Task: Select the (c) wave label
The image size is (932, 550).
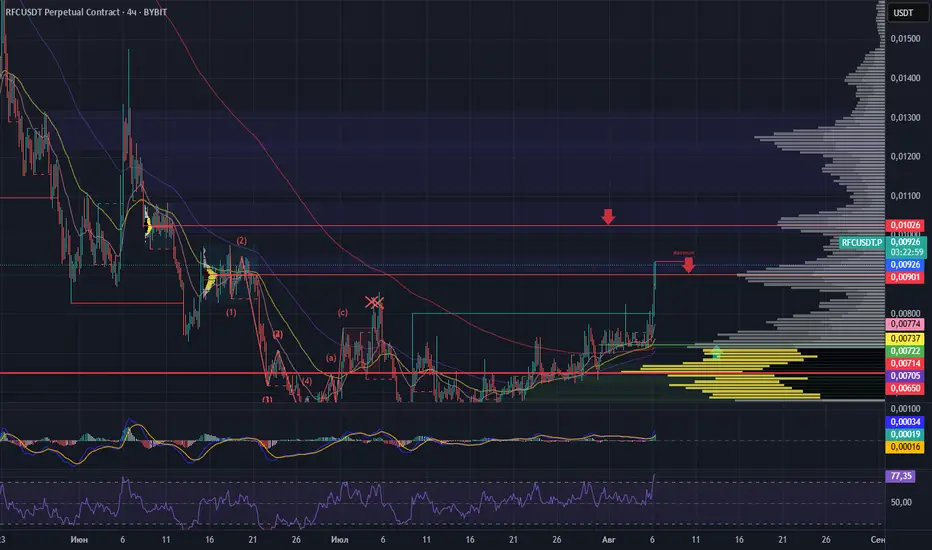Action: (342, 312)
